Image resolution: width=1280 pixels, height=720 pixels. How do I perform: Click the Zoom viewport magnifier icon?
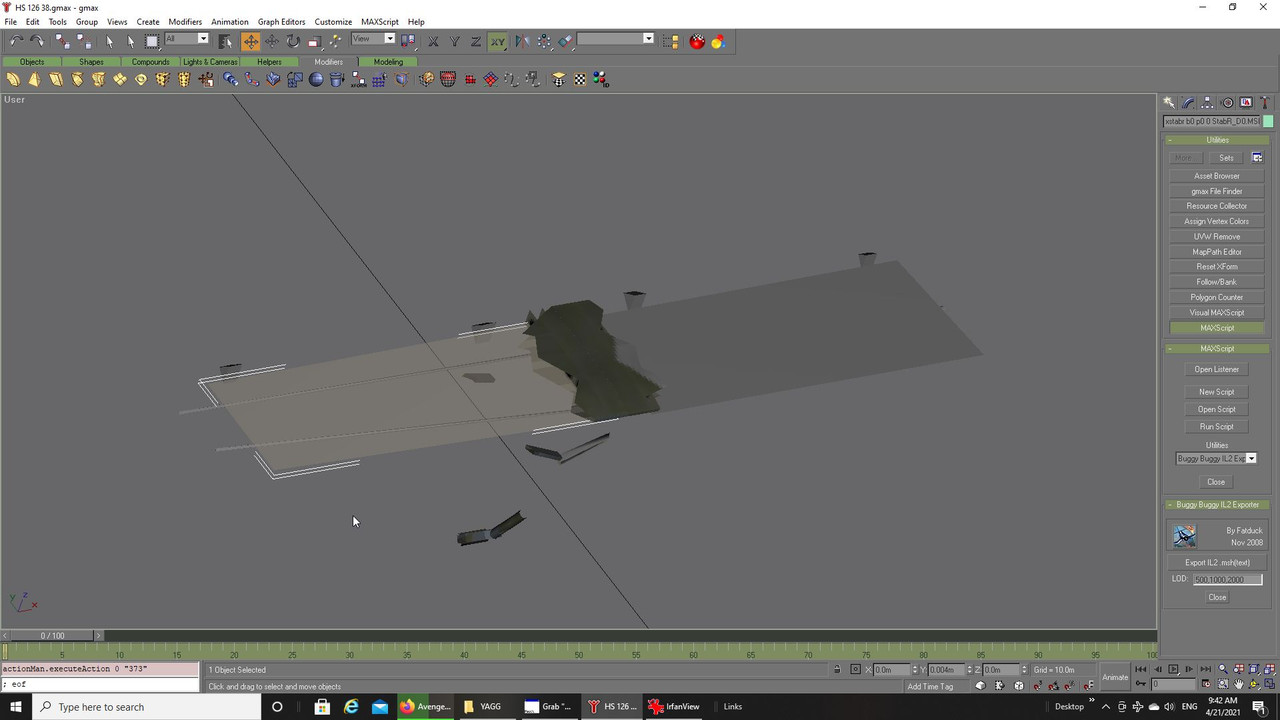[x=1223, y=669]
